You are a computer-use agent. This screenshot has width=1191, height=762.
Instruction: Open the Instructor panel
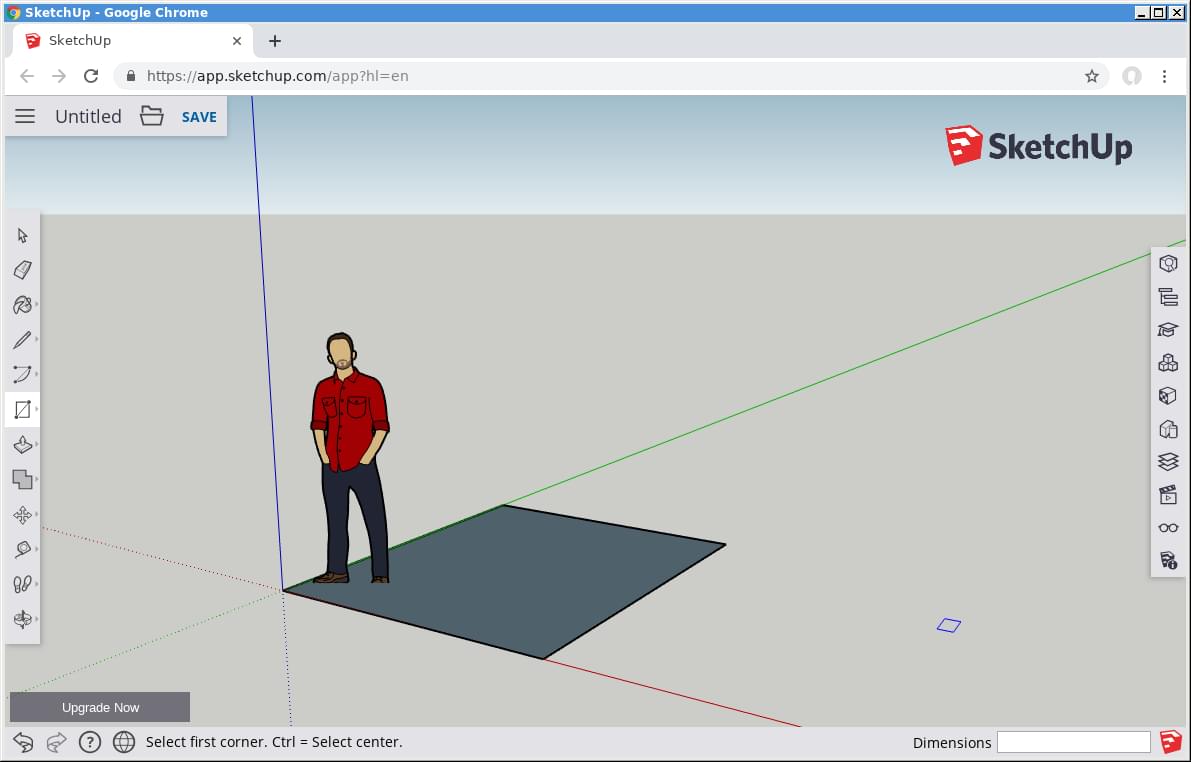(x=1168, y=330)
